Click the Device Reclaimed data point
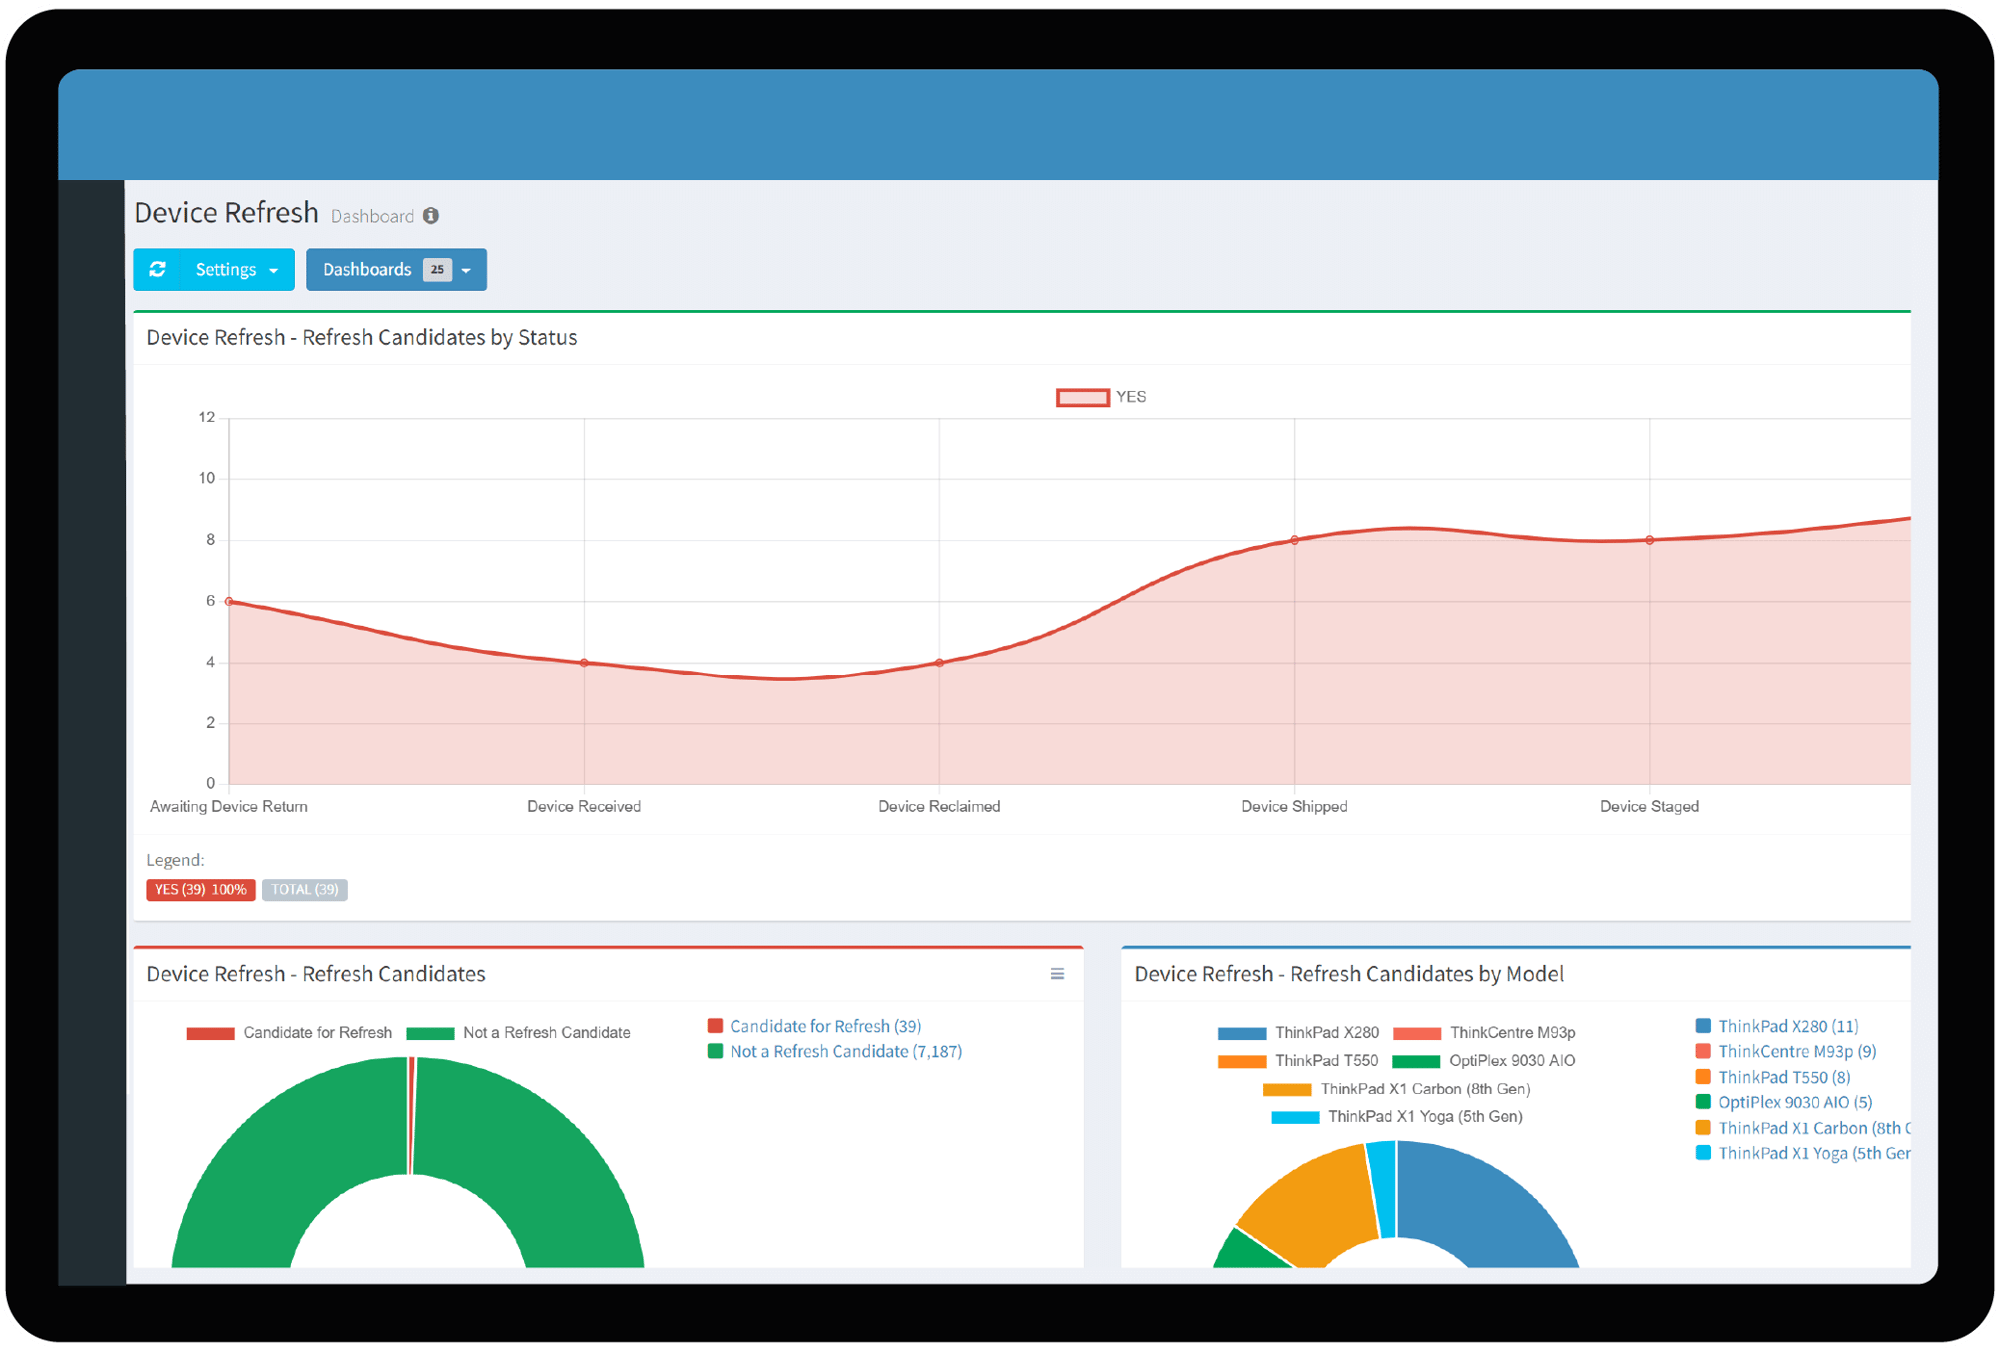This screenshot has height=1352, width=2000. pos(940,663)
